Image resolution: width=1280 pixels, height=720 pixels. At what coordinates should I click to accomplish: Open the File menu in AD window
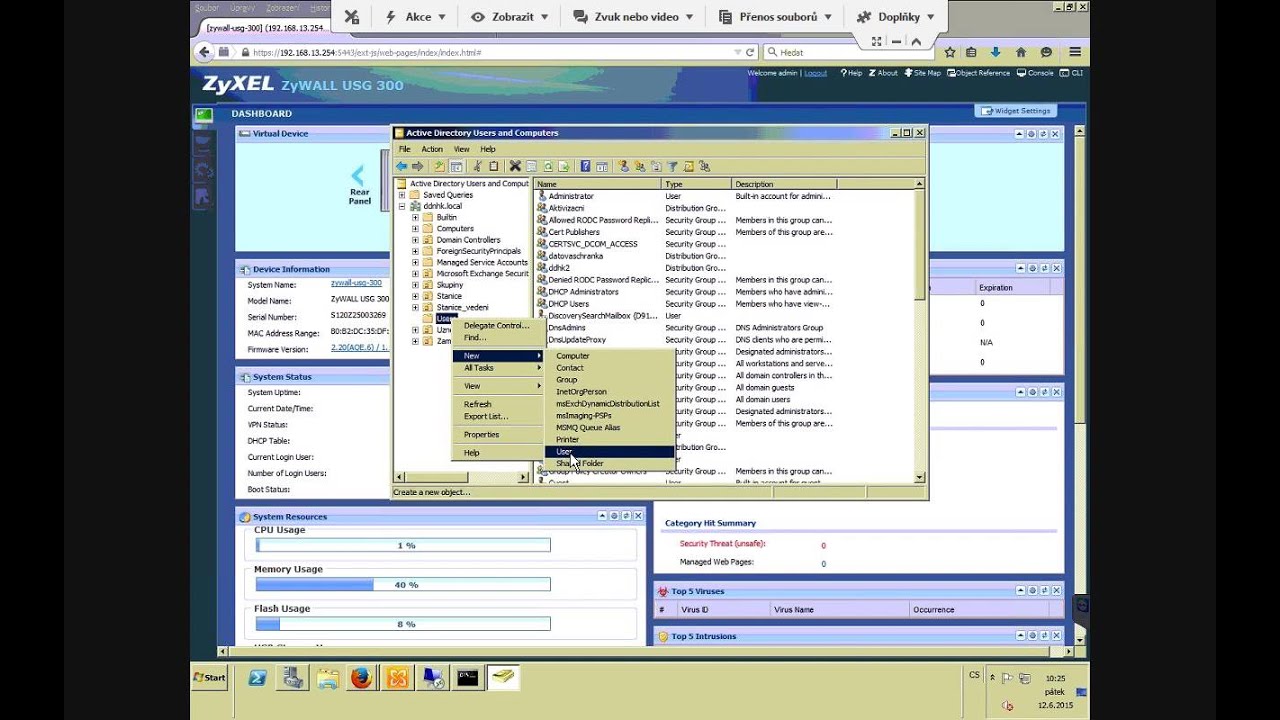405,149
